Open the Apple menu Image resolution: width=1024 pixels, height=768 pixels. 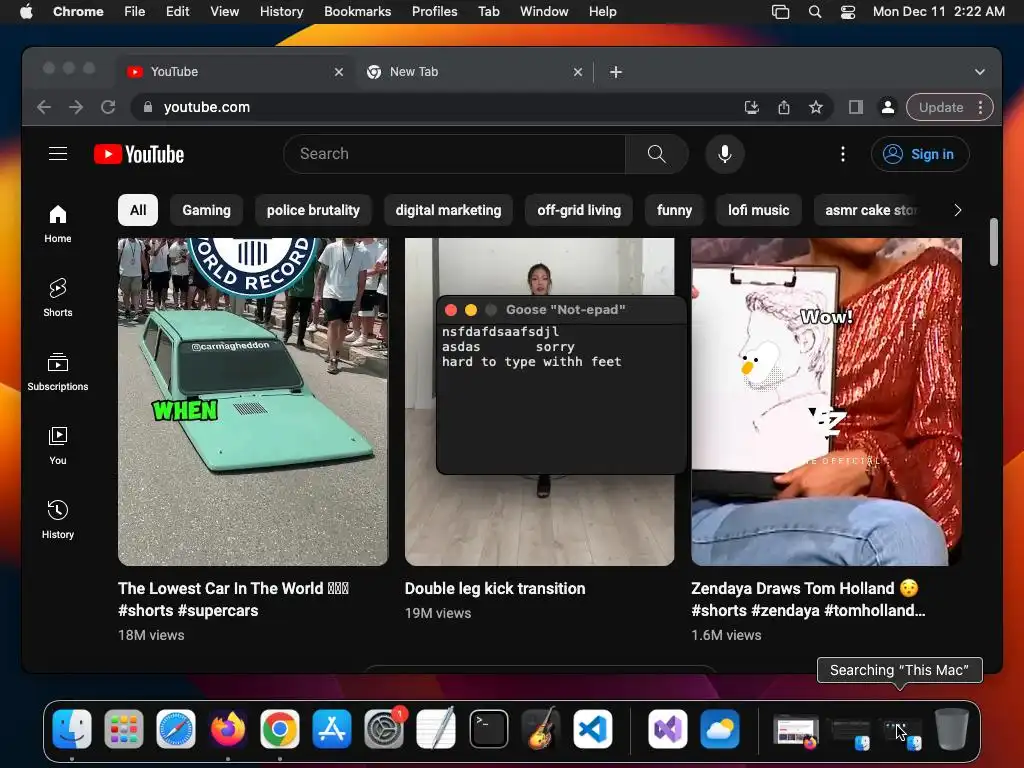pyautogui.click(x=26, y=11)
